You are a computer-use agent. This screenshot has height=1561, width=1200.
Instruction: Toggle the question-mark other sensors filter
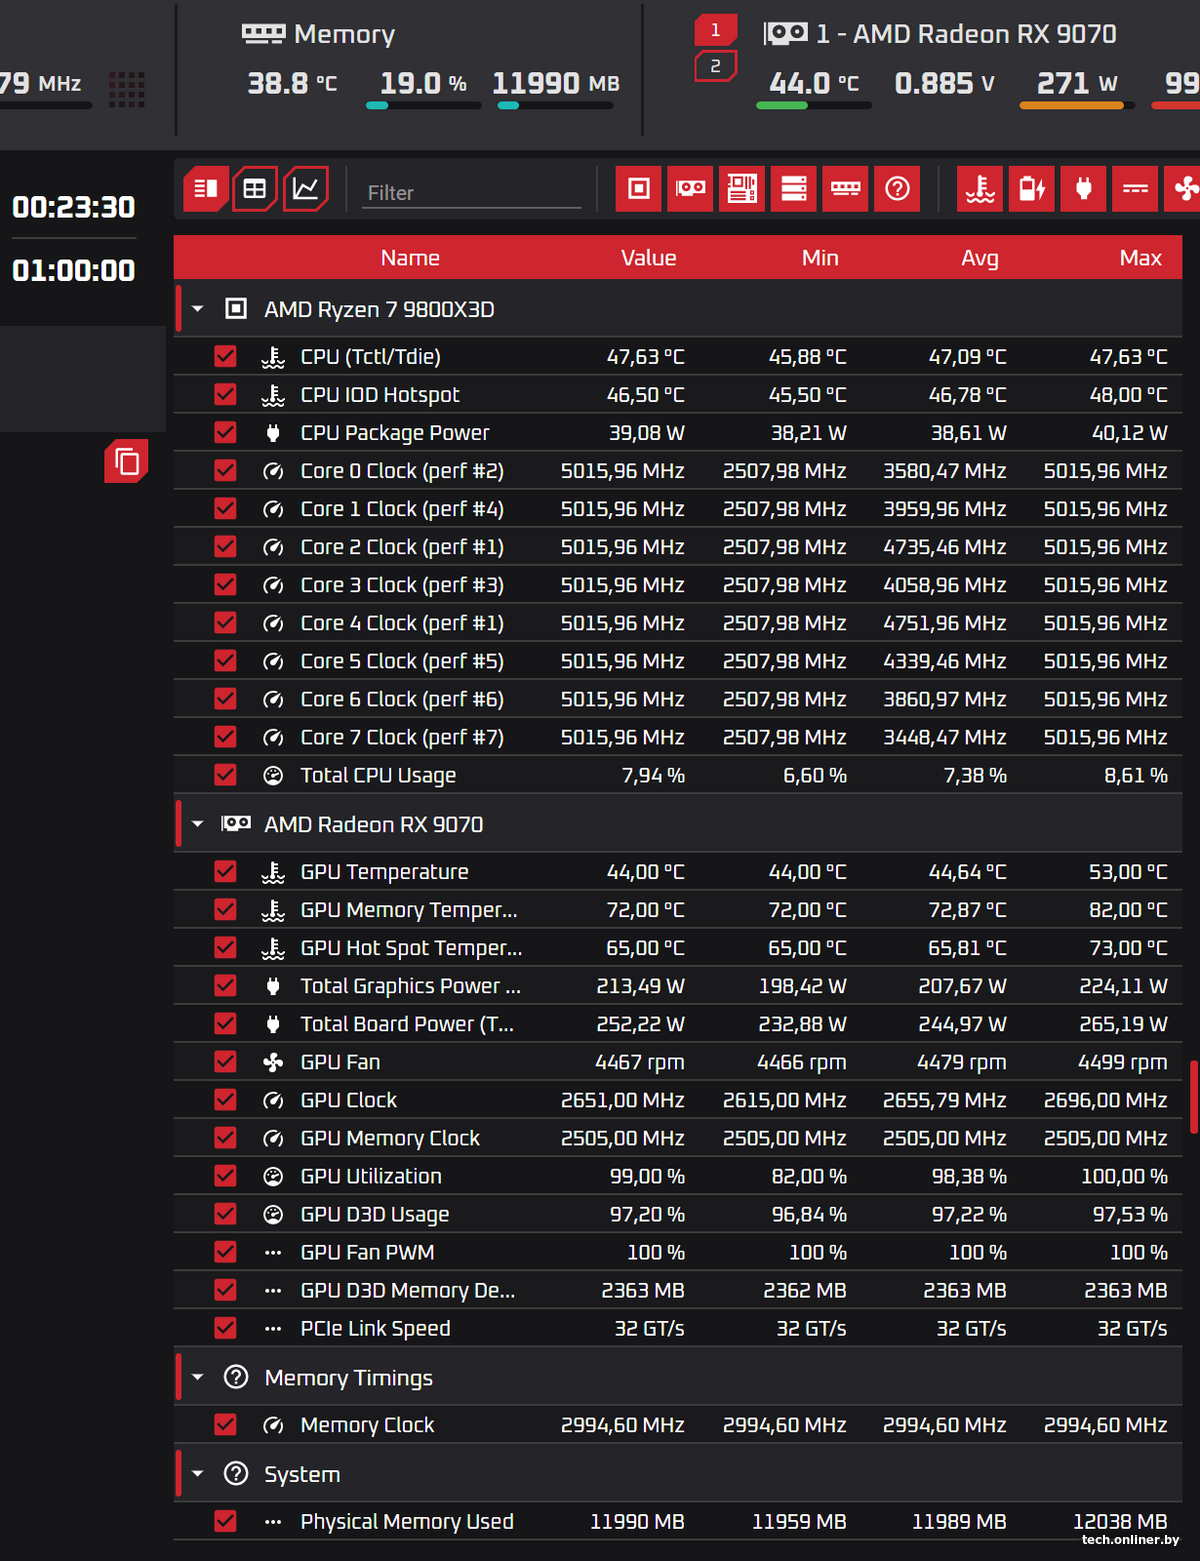898,188
